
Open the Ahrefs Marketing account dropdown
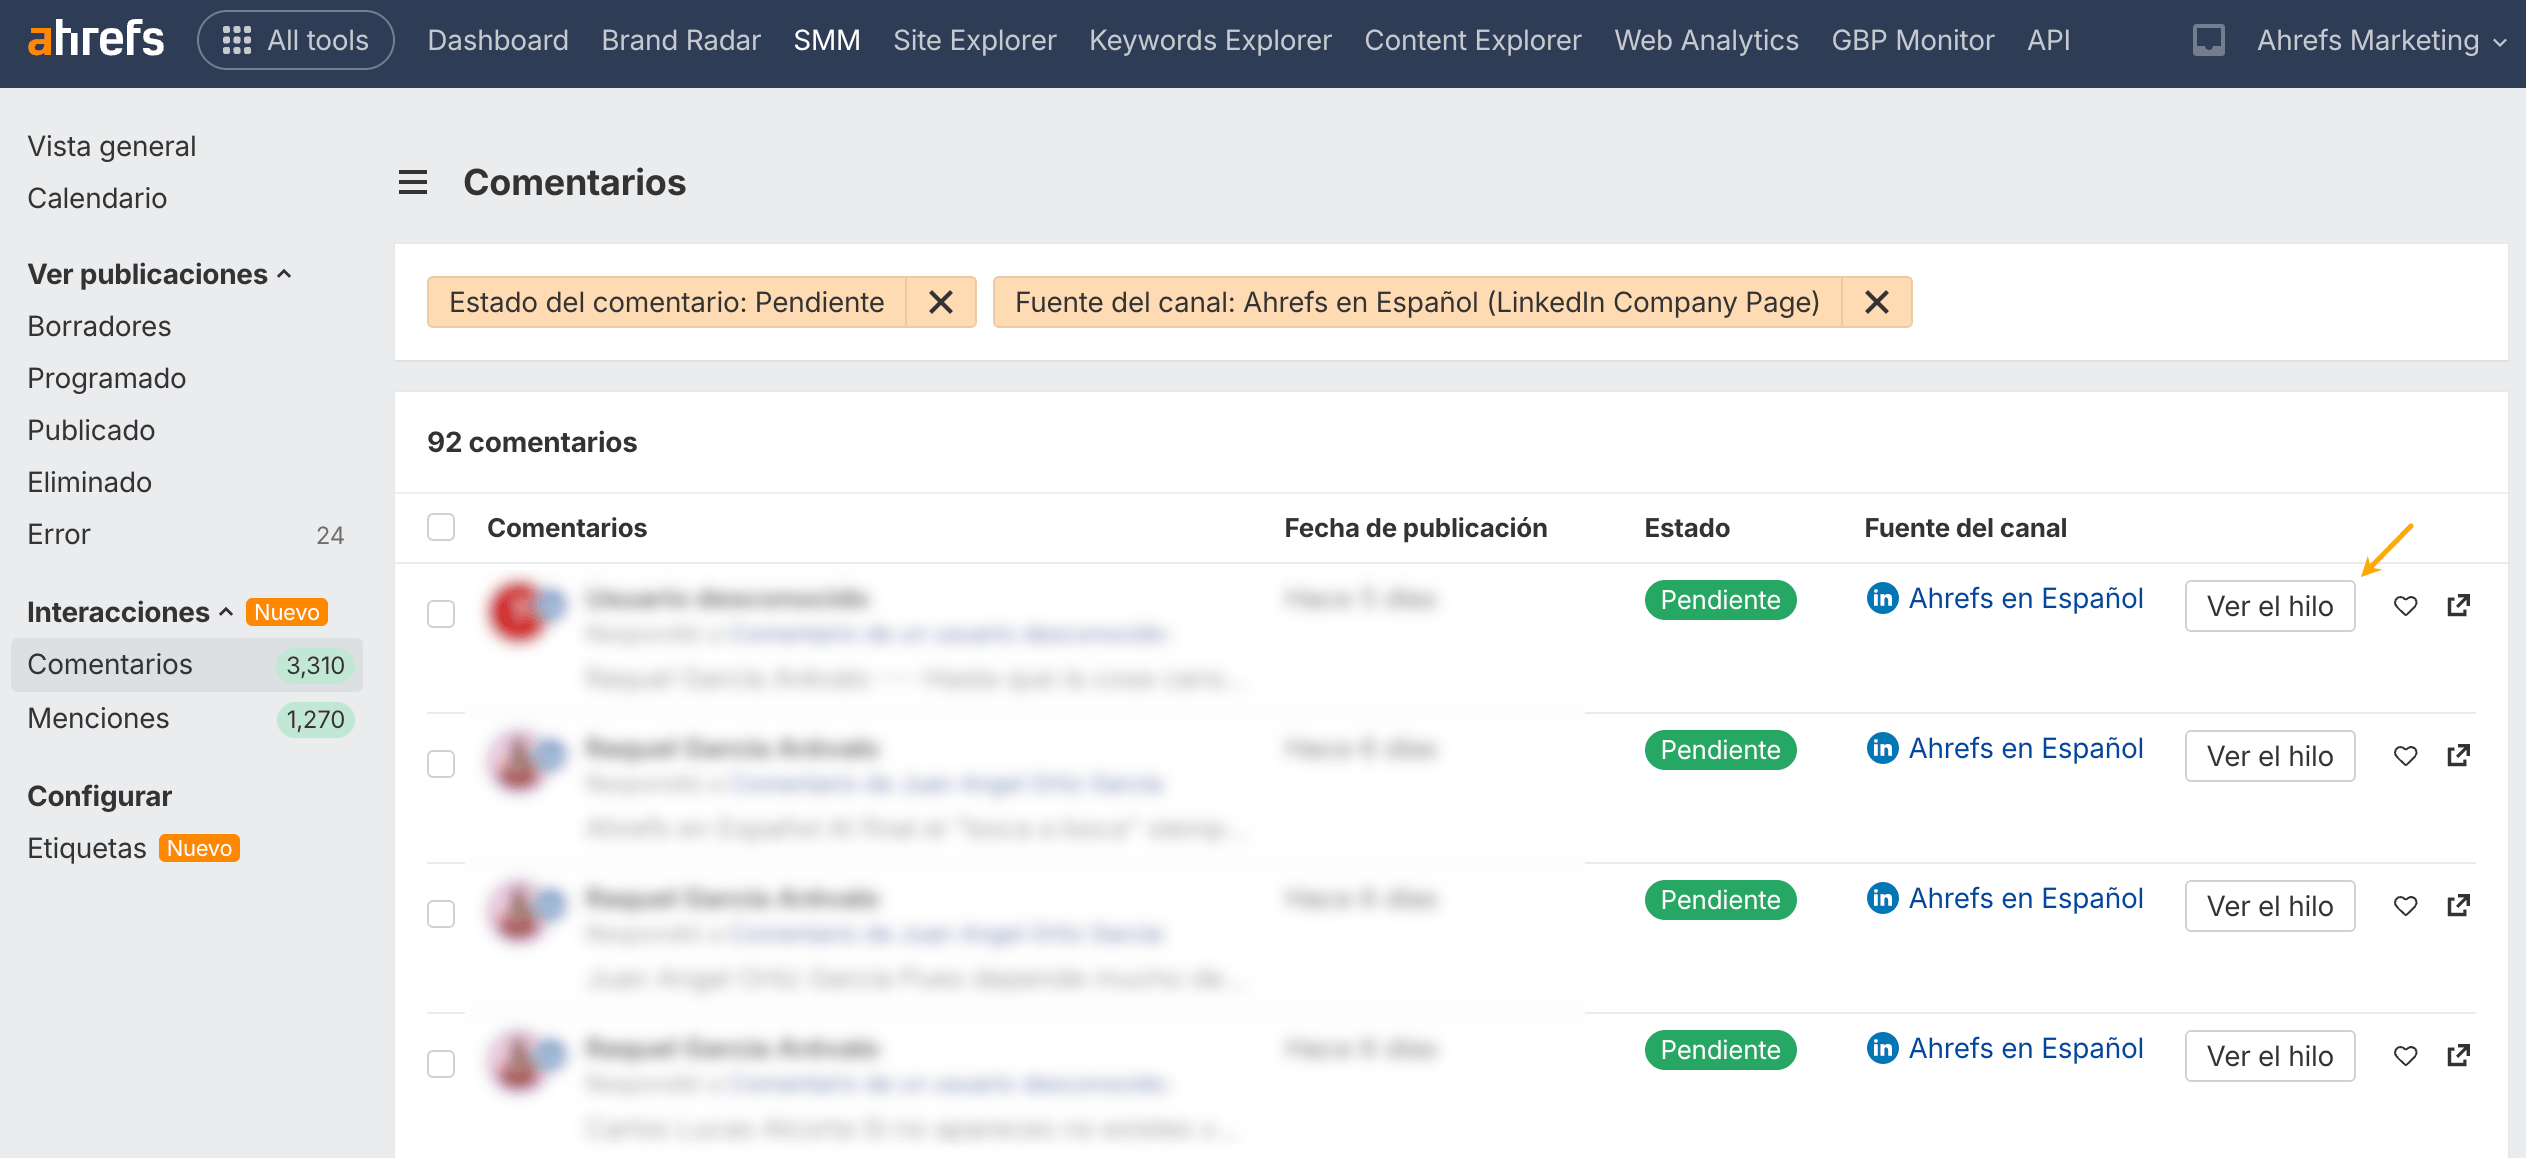tap(2382, 40)
